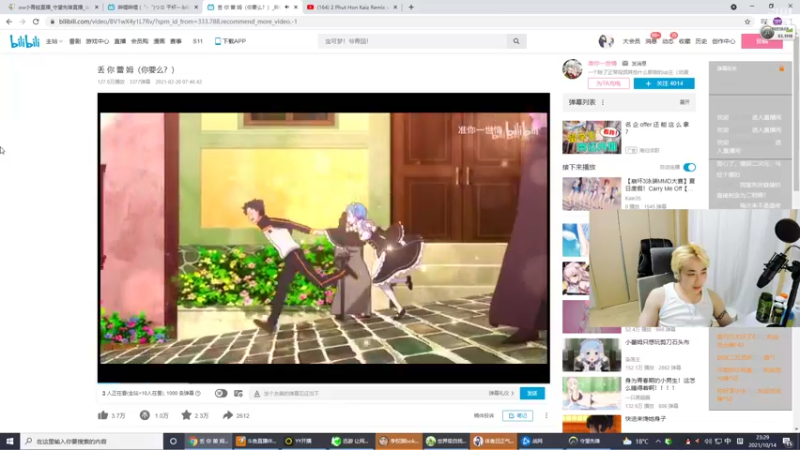Click the lock icon in overlay panel
Screen dimensions: 800x450
[x=781, y=68]
